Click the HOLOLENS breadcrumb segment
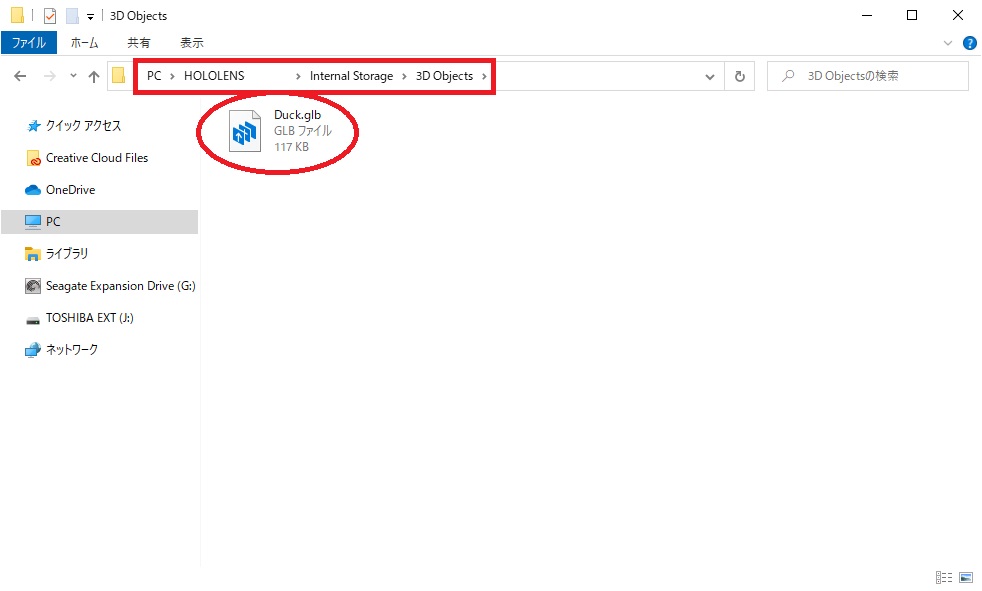The image size is (982, 591). pyautogui.click(x=214, y=76)
